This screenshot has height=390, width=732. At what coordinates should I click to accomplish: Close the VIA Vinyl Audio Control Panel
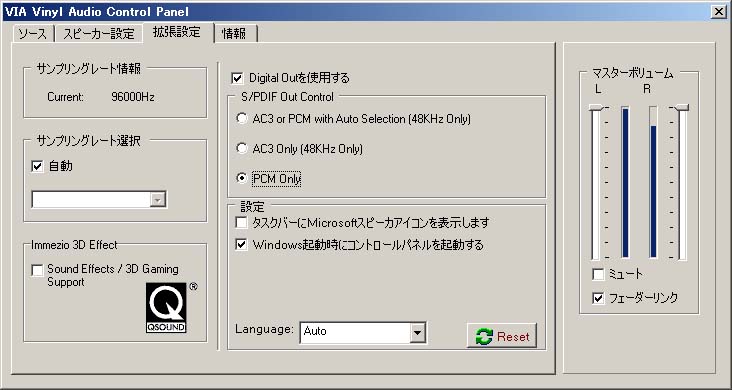point(719,12)
